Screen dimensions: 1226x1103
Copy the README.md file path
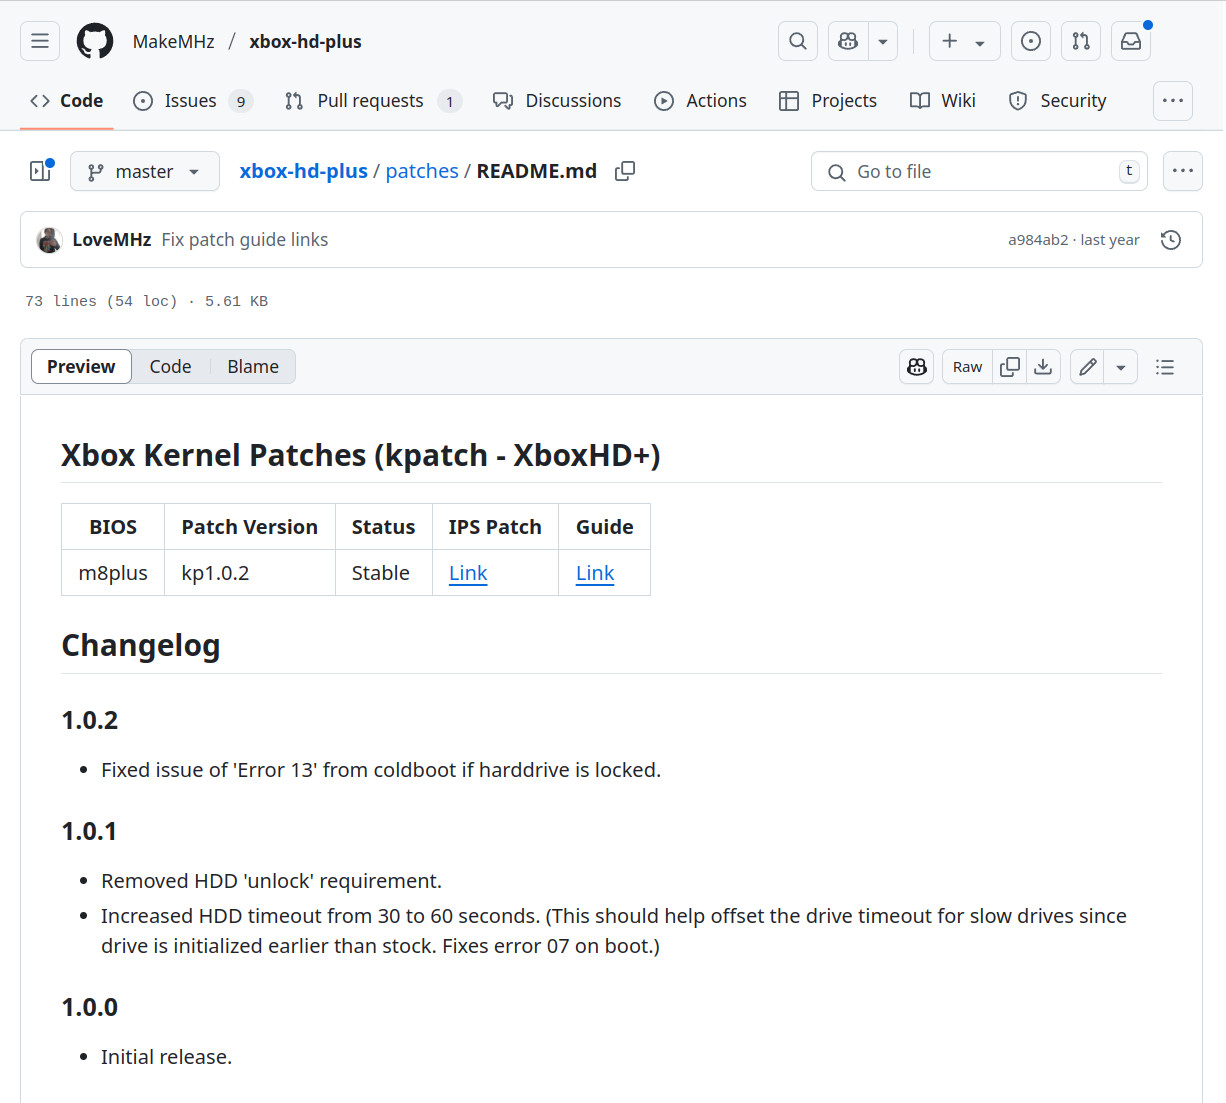(x=625, y=171)
